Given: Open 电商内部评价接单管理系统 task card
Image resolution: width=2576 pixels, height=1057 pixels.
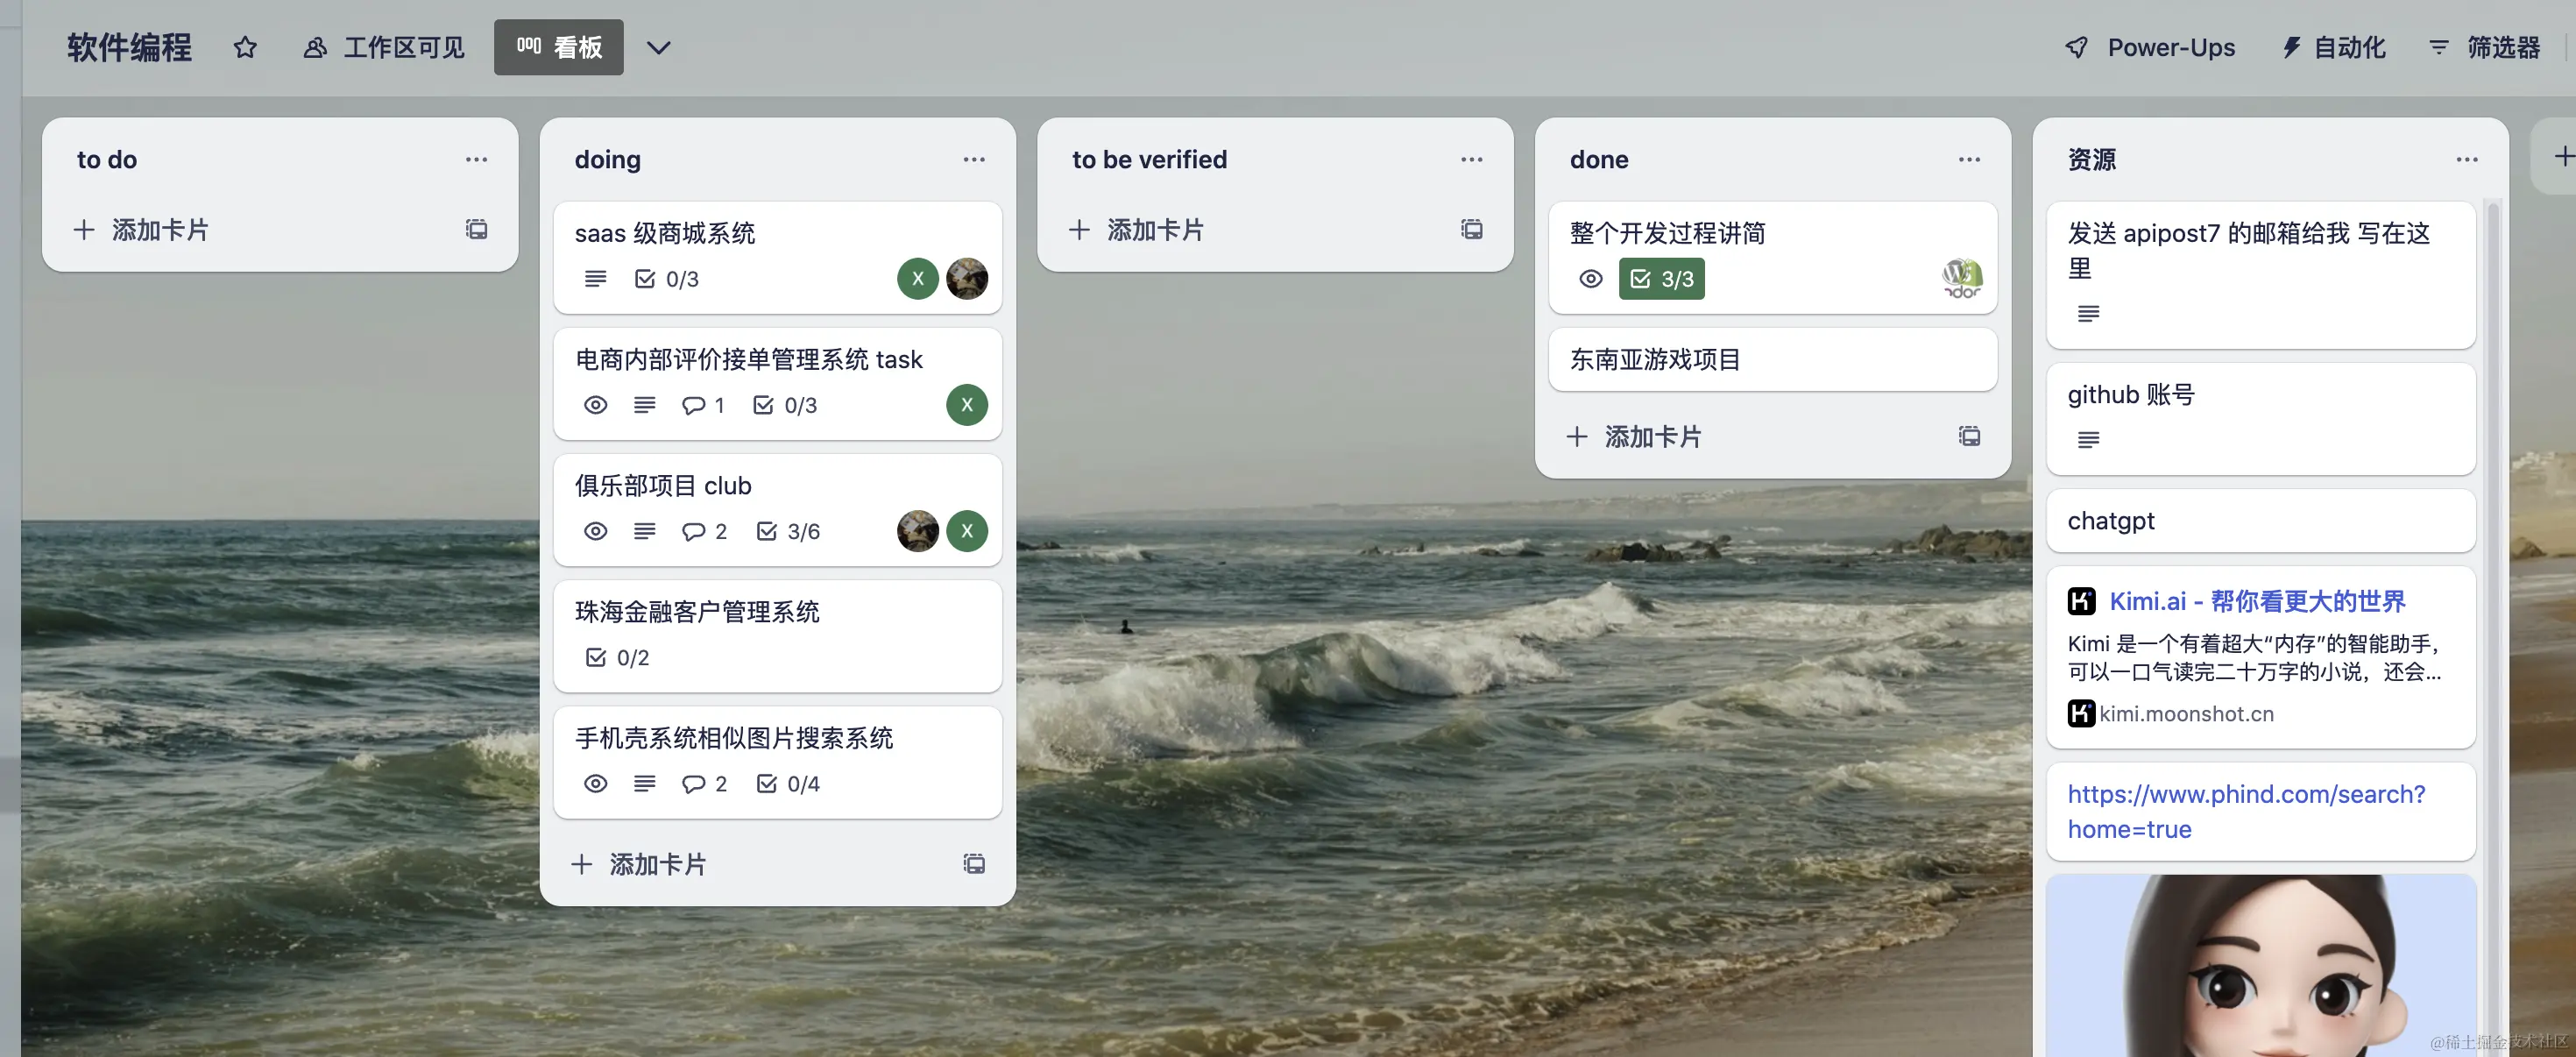Looking at the screenshot, I should (x=777, y=384).
